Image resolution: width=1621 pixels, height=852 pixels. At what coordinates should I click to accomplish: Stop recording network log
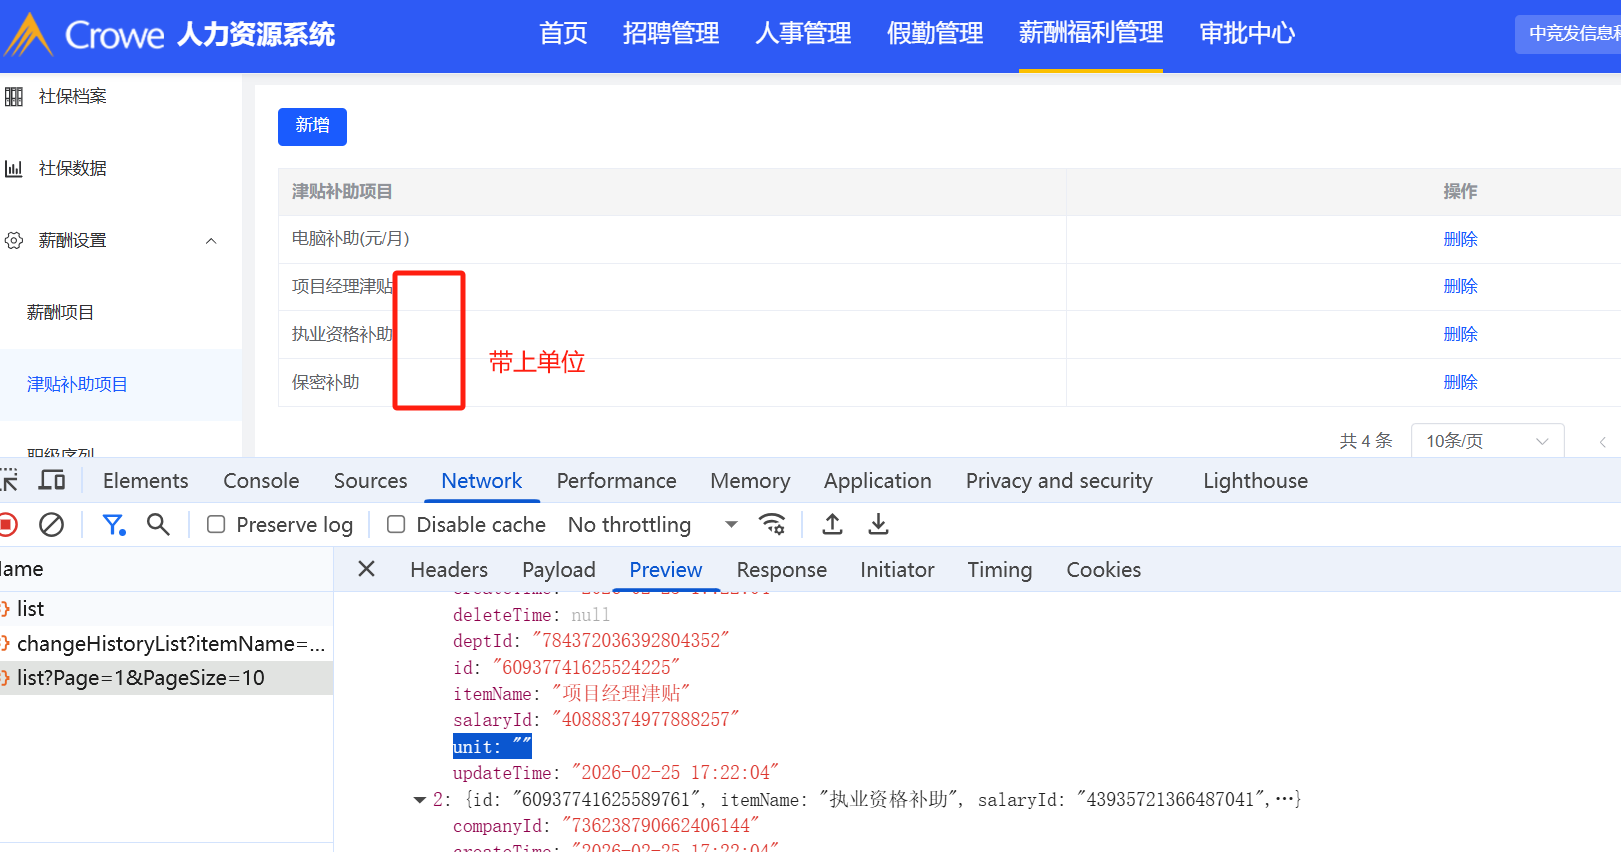(x=8, y=525)
